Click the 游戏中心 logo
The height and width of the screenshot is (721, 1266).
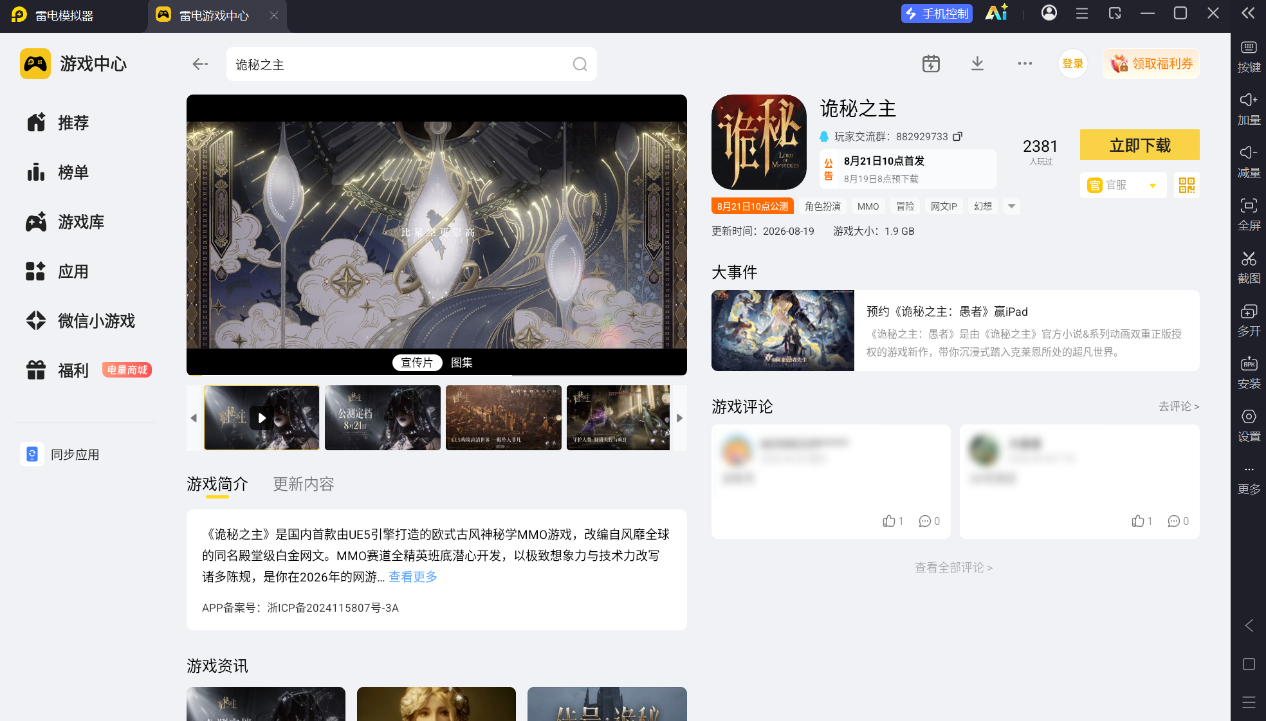[74, 64]
